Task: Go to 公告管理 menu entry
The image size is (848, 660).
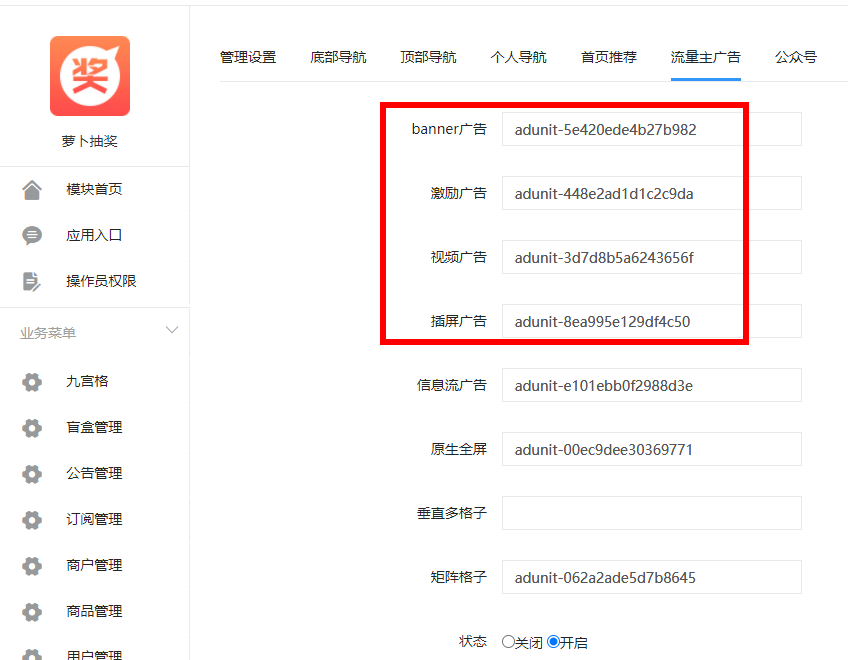Action: tap(95, 473)
